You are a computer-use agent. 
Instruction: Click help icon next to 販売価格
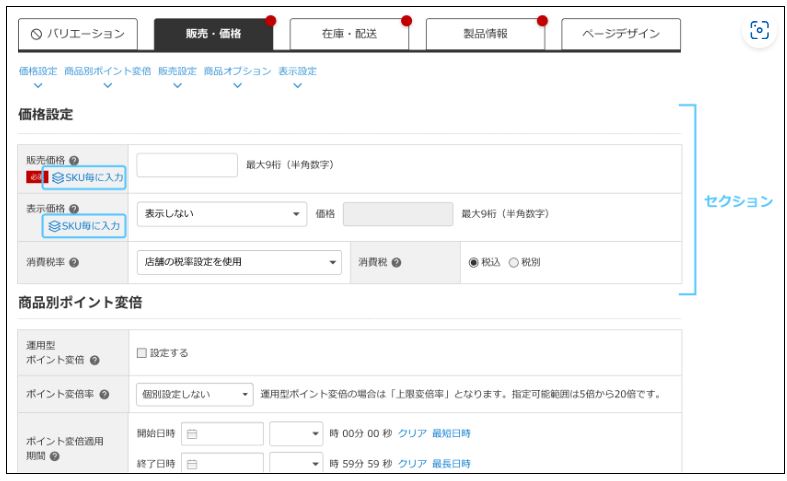click(75, 158)
